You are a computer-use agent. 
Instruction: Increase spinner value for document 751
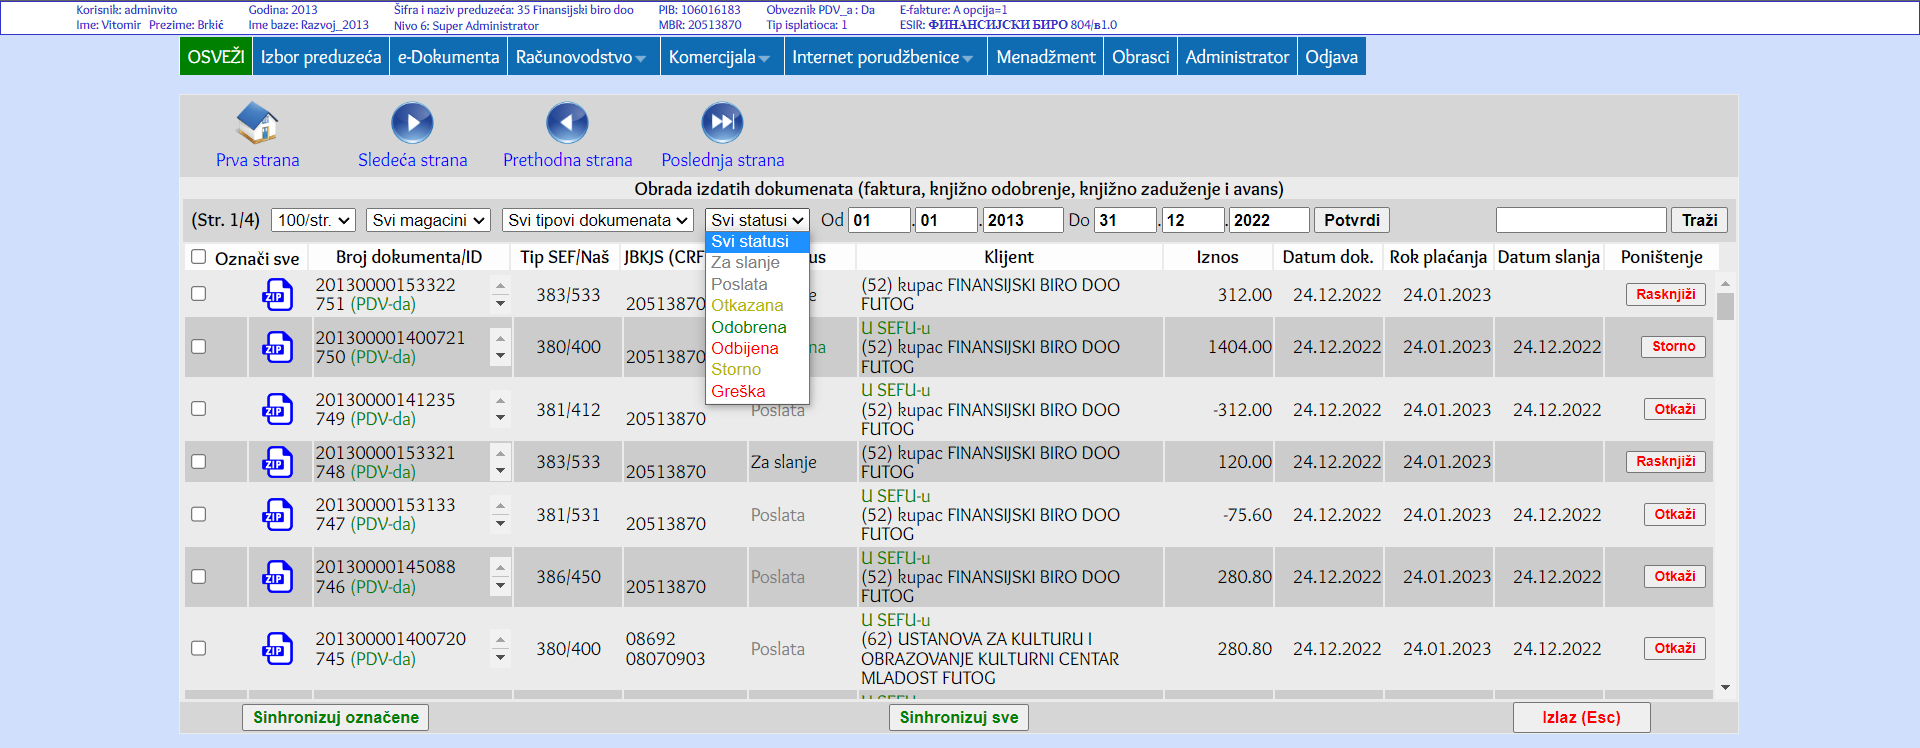500,286
